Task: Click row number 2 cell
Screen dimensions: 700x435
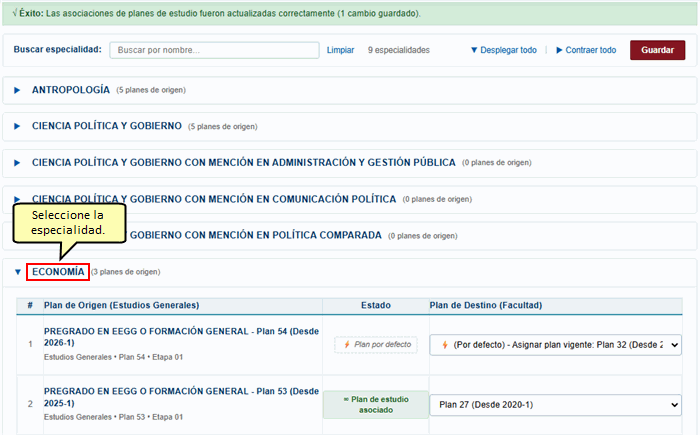Action: 30,404
